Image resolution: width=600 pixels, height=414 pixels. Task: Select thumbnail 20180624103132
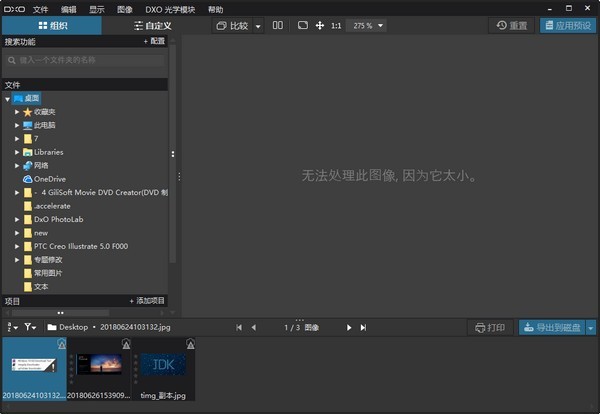point(34,369)
